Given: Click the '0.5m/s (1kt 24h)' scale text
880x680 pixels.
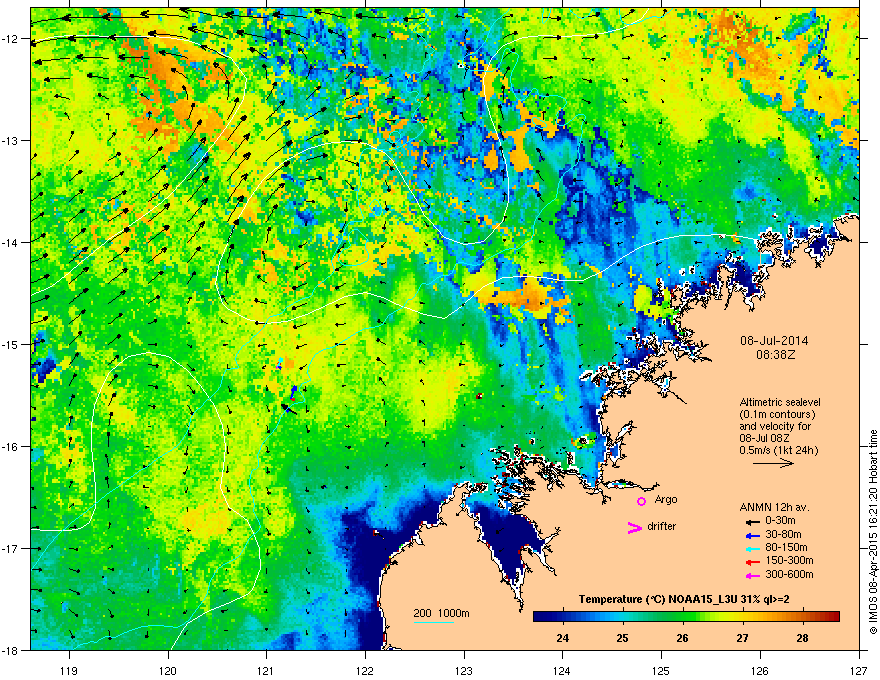Looking at the screenshot, I should pos(778,450).
